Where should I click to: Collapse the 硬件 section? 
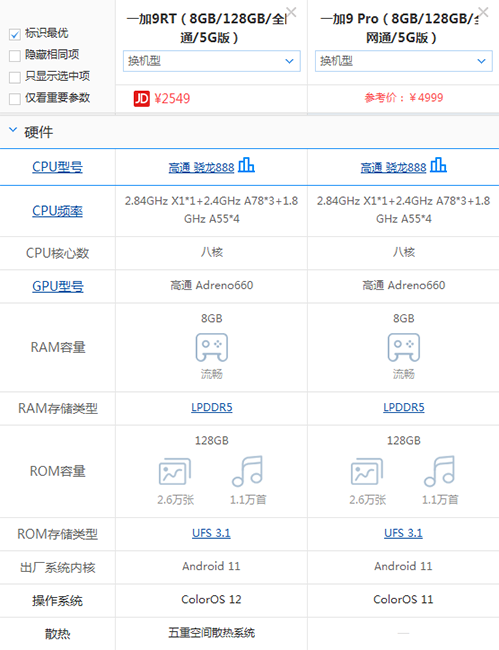(13, 130)
